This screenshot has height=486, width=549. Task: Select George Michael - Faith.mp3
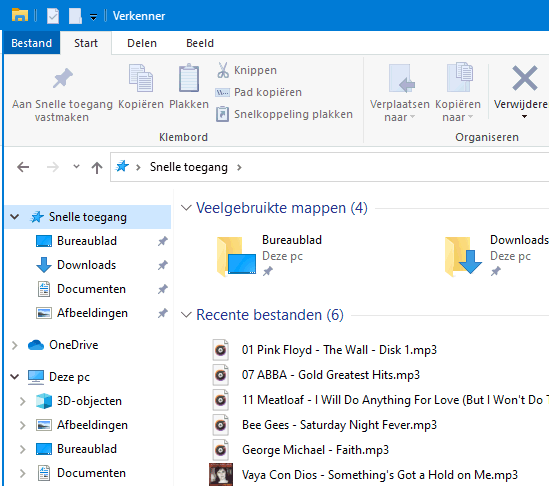click(x=315, y=450)
